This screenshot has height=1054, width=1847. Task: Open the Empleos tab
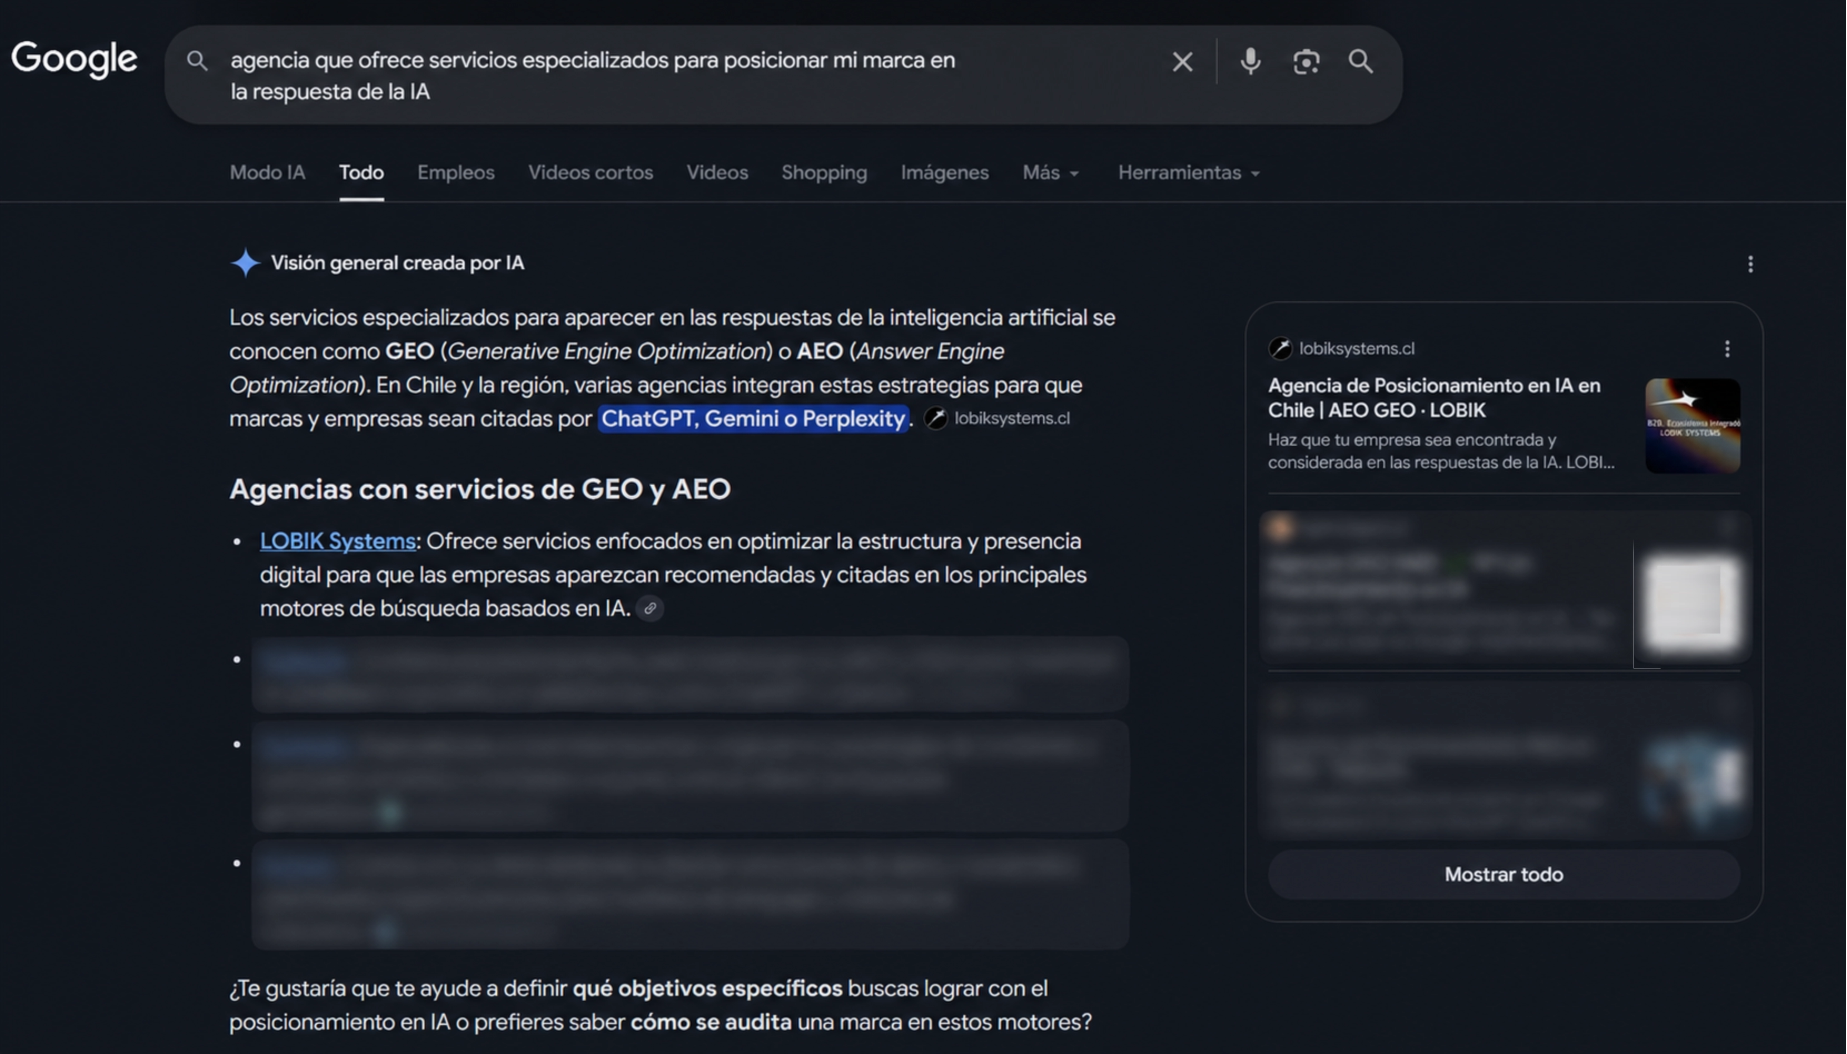pyautogui.click(x=456, y=172)
